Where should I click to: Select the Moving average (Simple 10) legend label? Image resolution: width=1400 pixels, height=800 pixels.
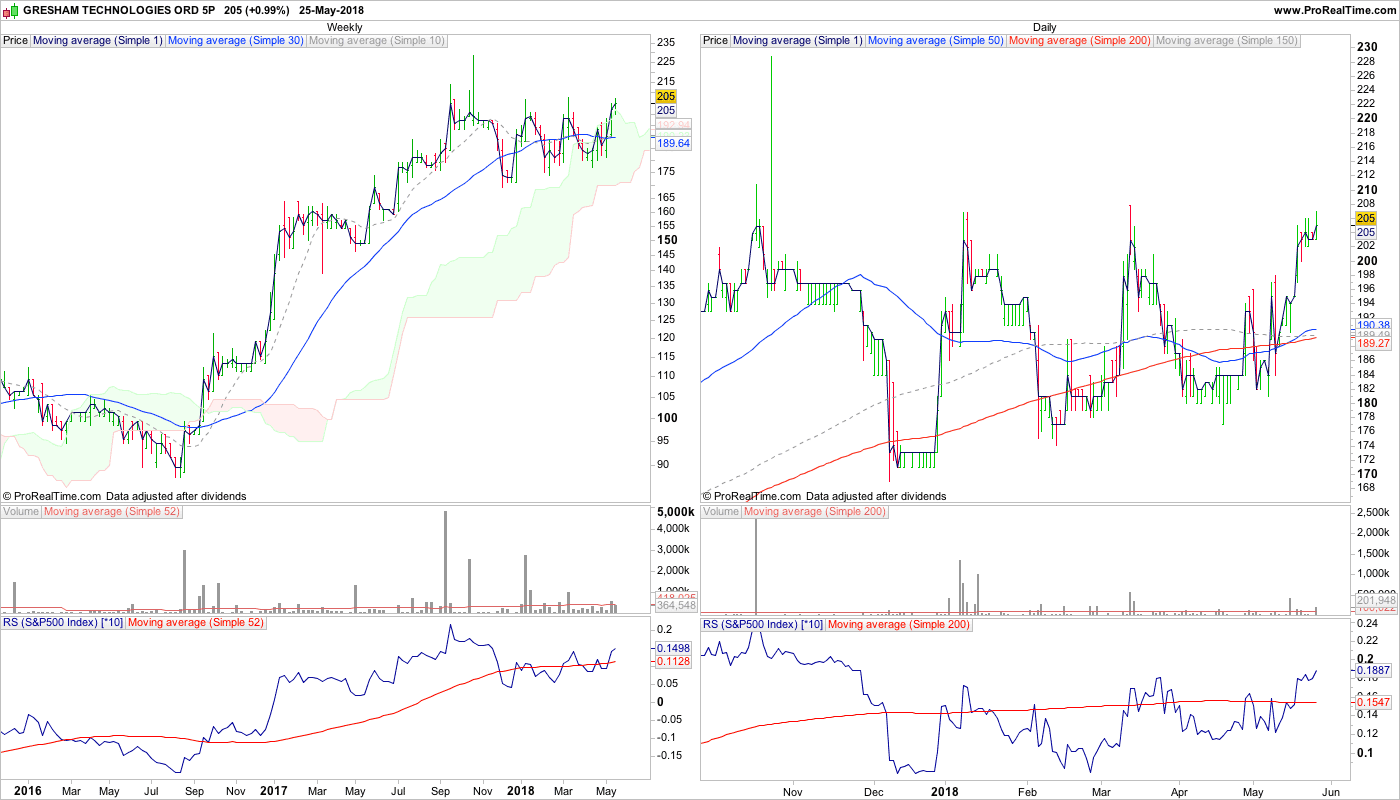tap(377, 41)
